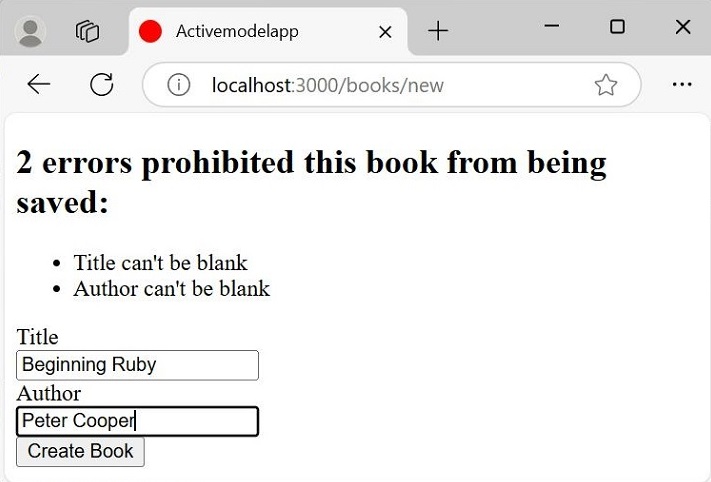
Task: Open Settings and more ellipsis menu
Action: [x=682, y=85]
